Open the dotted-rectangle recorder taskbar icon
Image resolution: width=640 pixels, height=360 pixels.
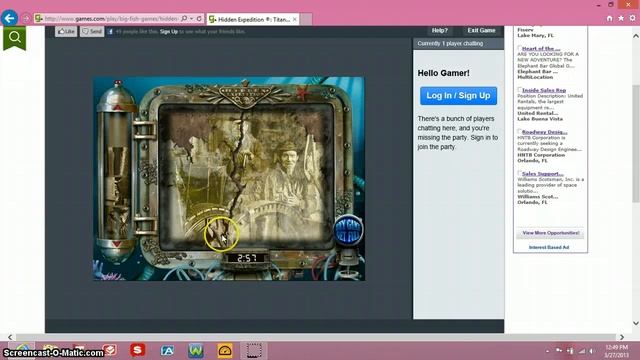tap(254, 351)
